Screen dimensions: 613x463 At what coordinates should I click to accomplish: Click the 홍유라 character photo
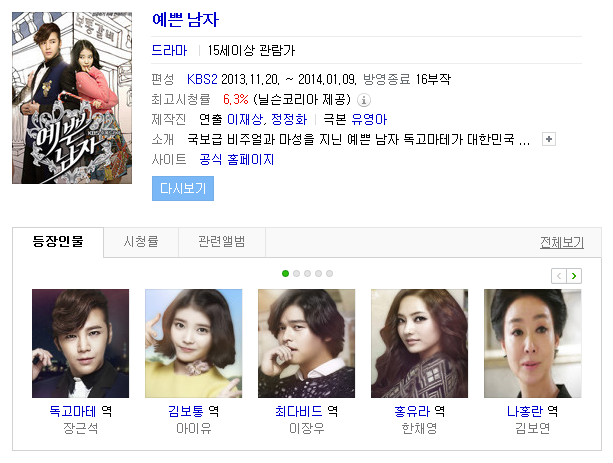419,343
